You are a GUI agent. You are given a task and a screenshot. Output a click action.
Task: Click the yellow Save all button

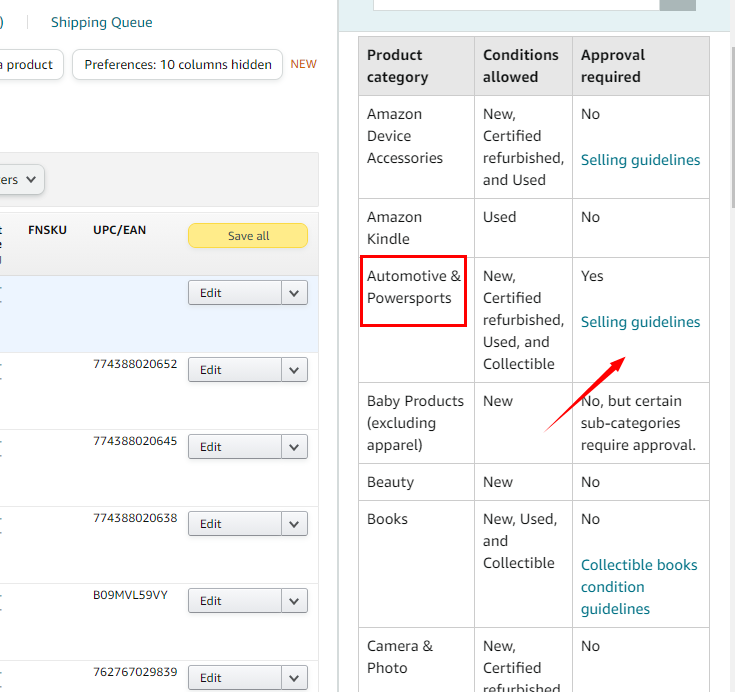(x=247, y=236)
